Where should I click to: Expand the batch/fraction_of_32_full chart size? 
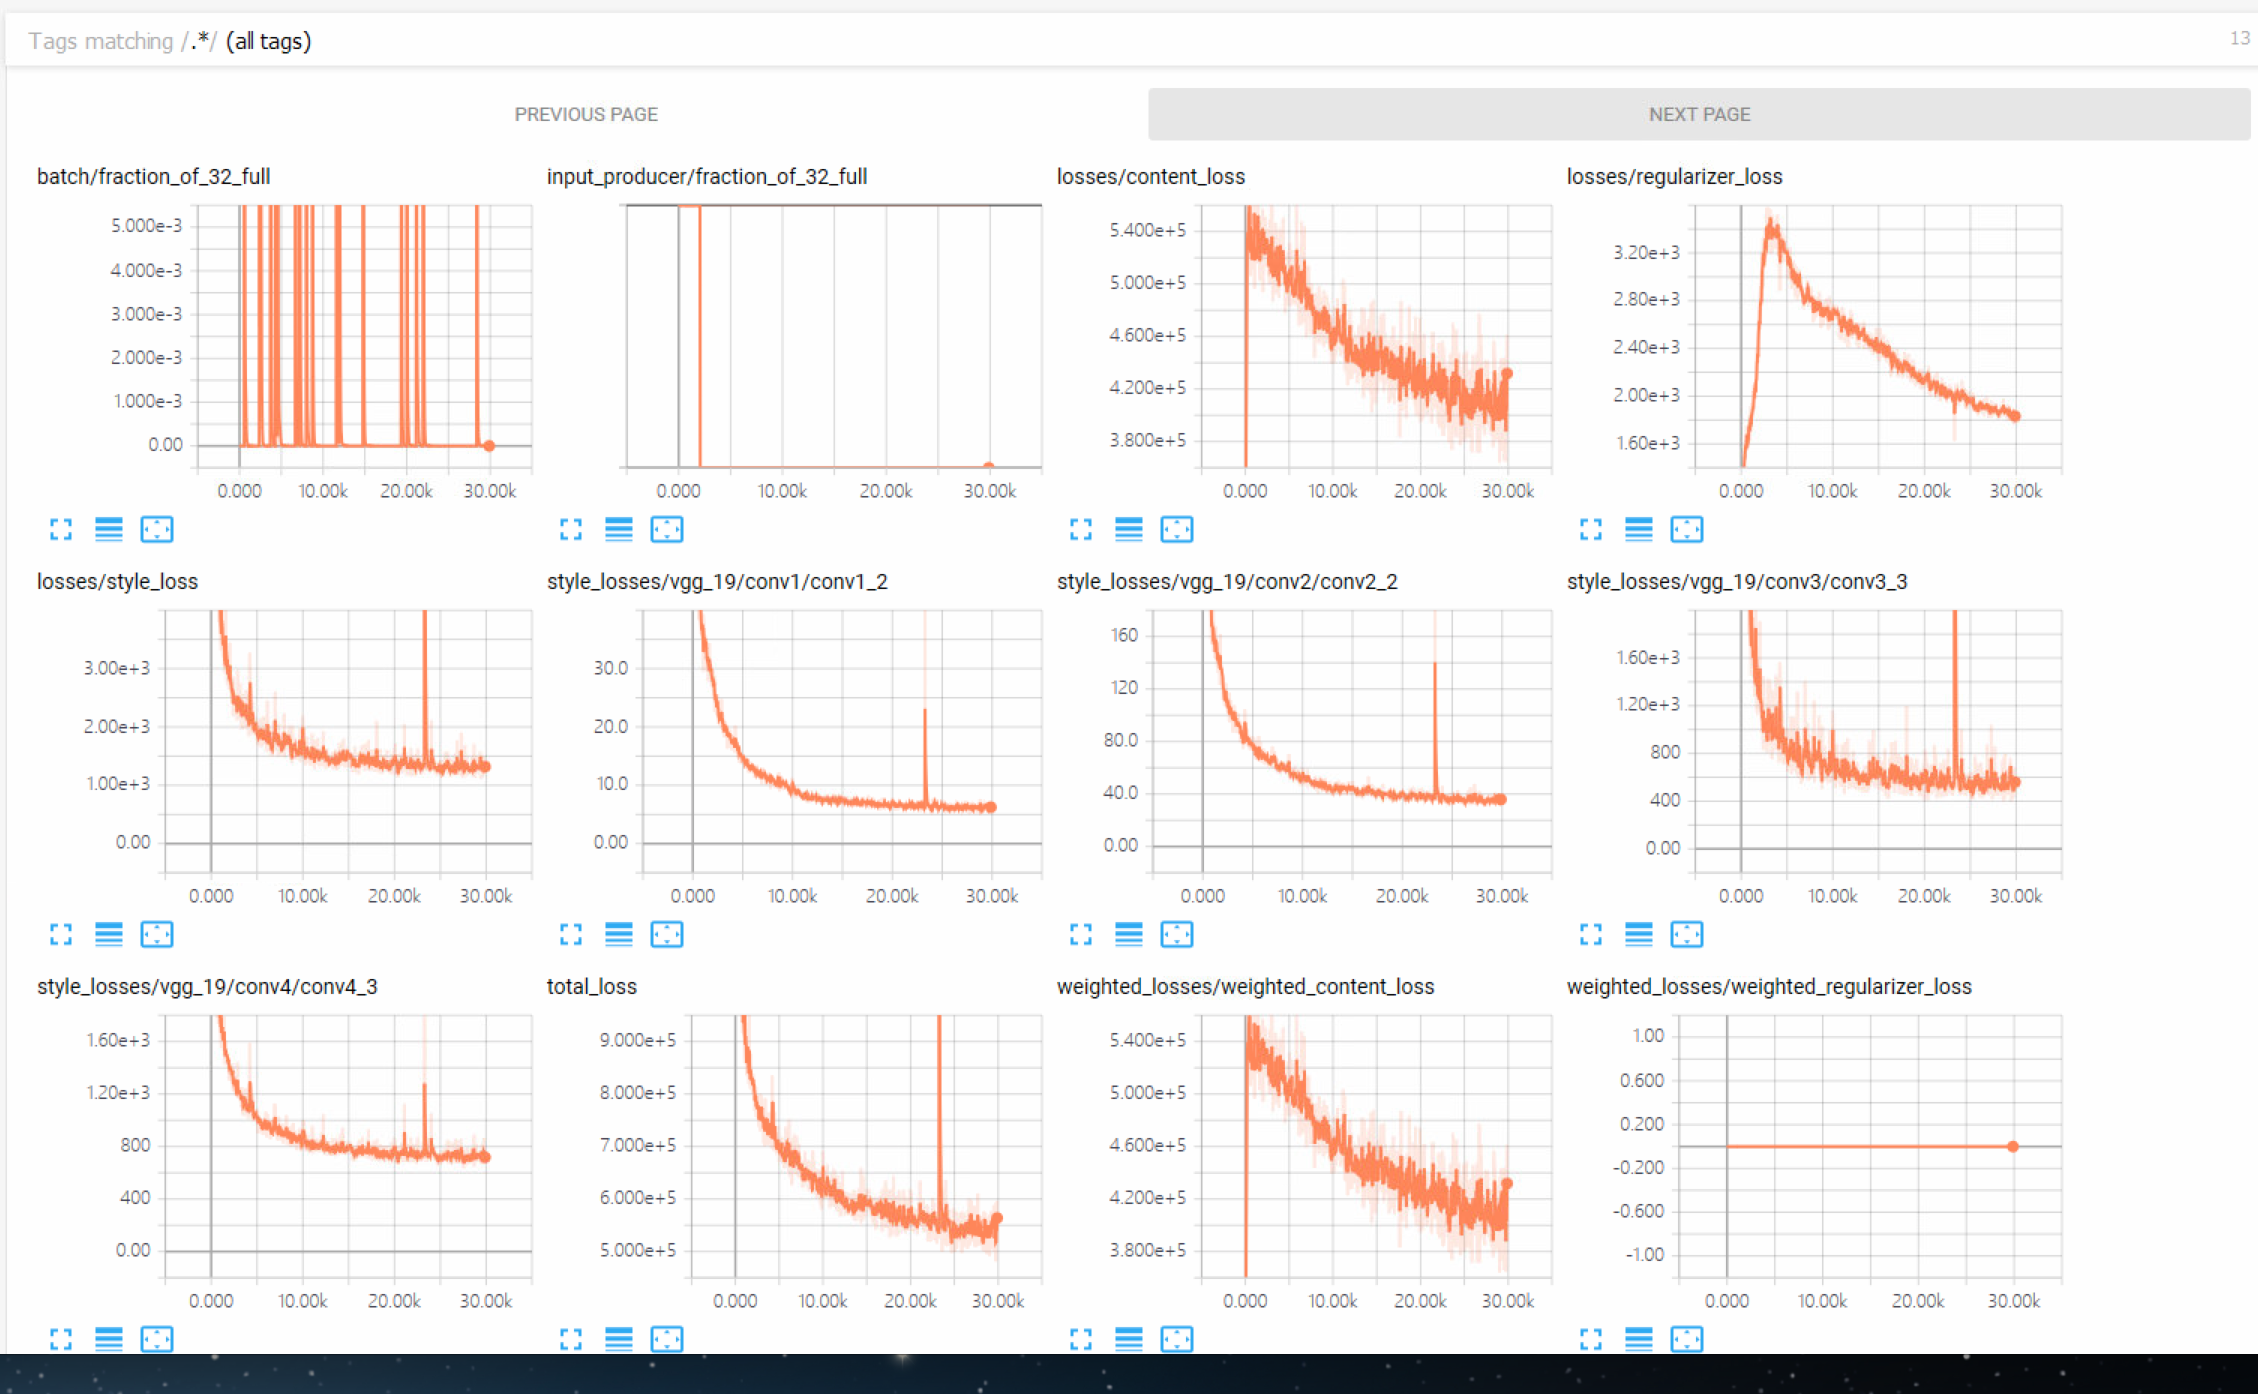coord(61,530)
